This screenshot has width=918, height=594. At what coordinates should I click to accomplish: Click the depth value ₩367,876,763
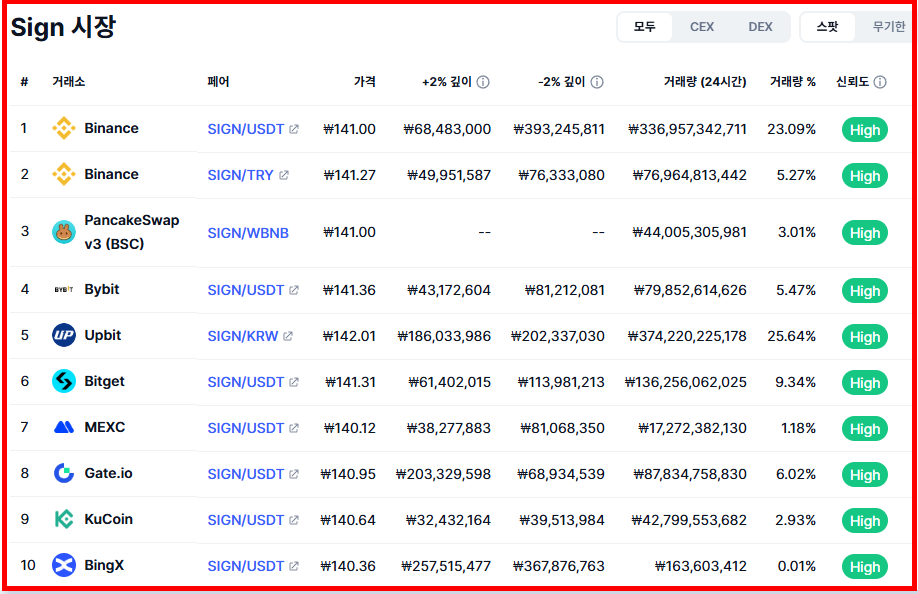click(559, 566)
